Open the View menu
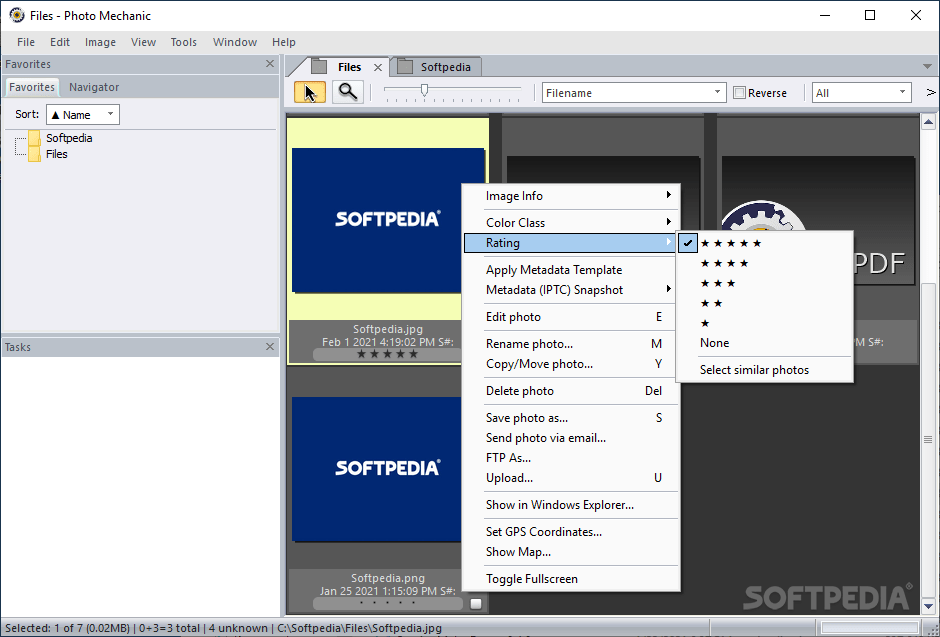Image resolution: width=940 pixels, height=637 pixels. point(143,42)
